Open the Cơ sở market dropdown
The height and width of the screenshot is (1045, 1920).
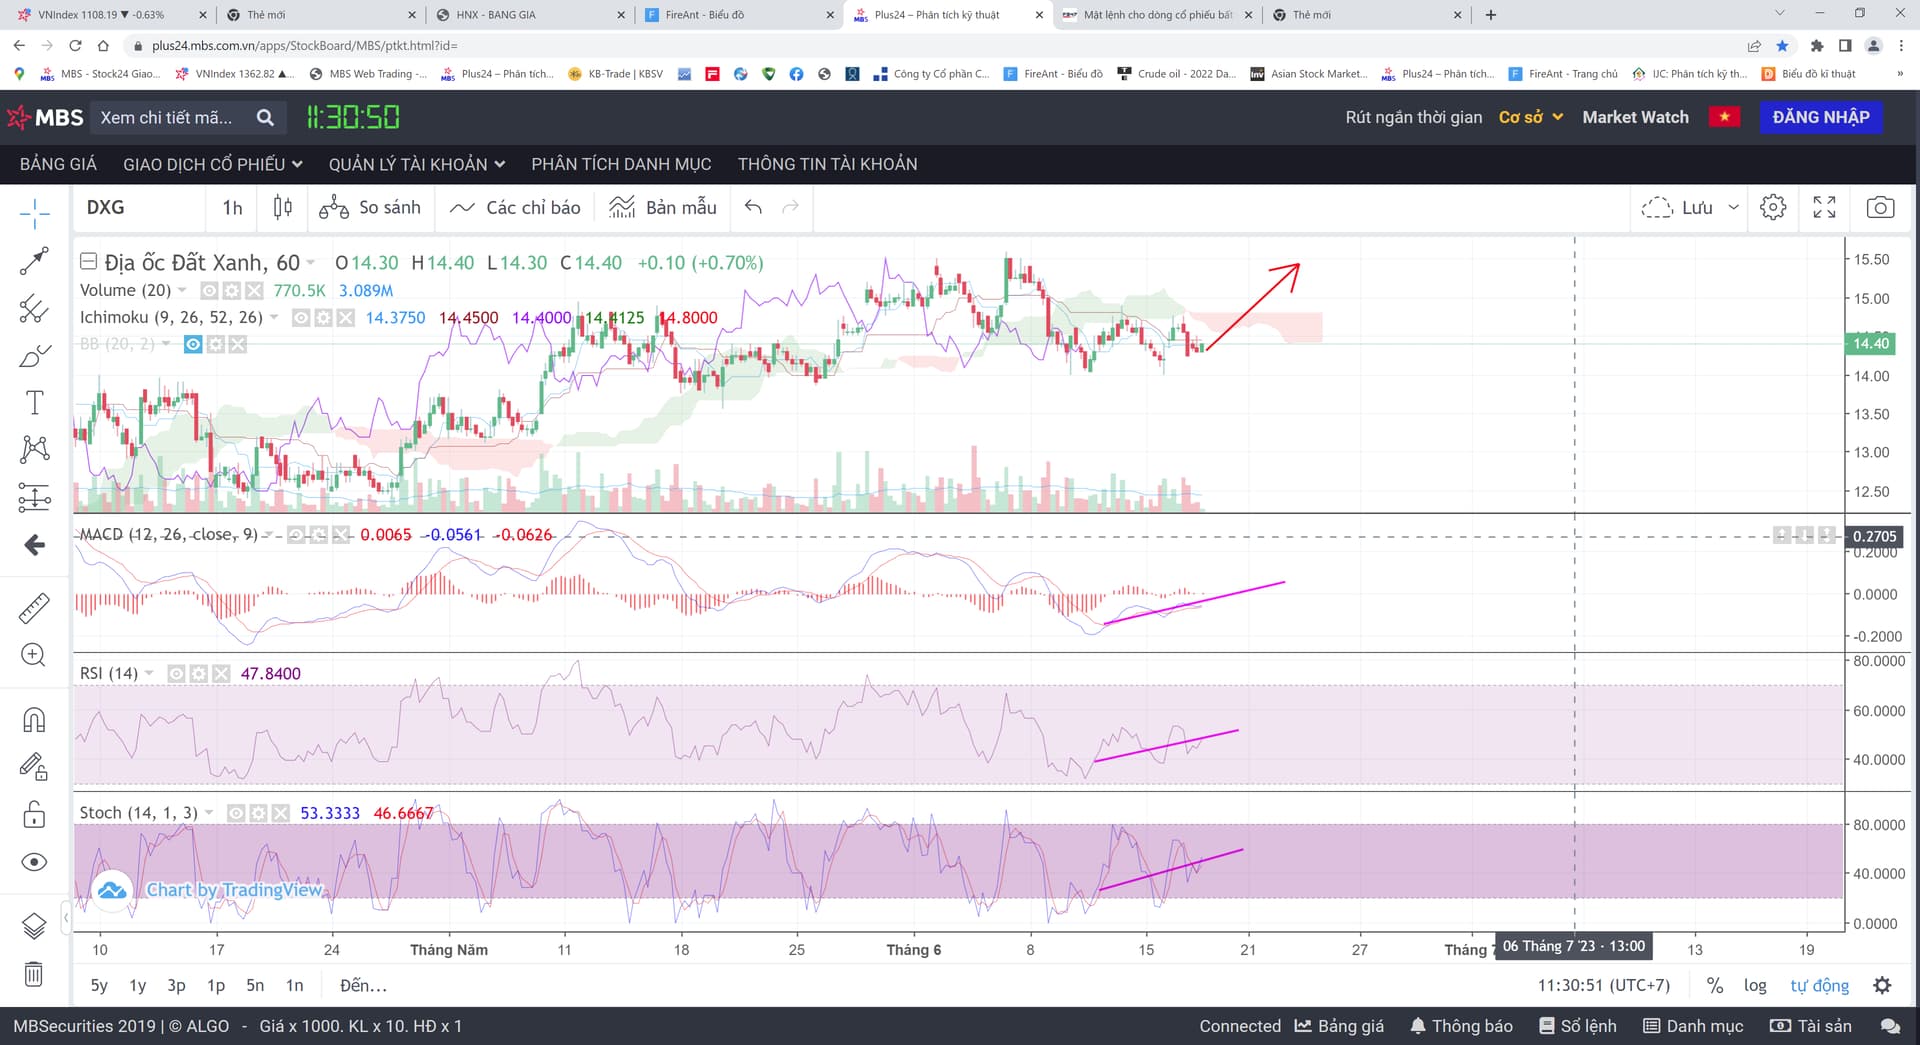click(x=1531, y=117)
